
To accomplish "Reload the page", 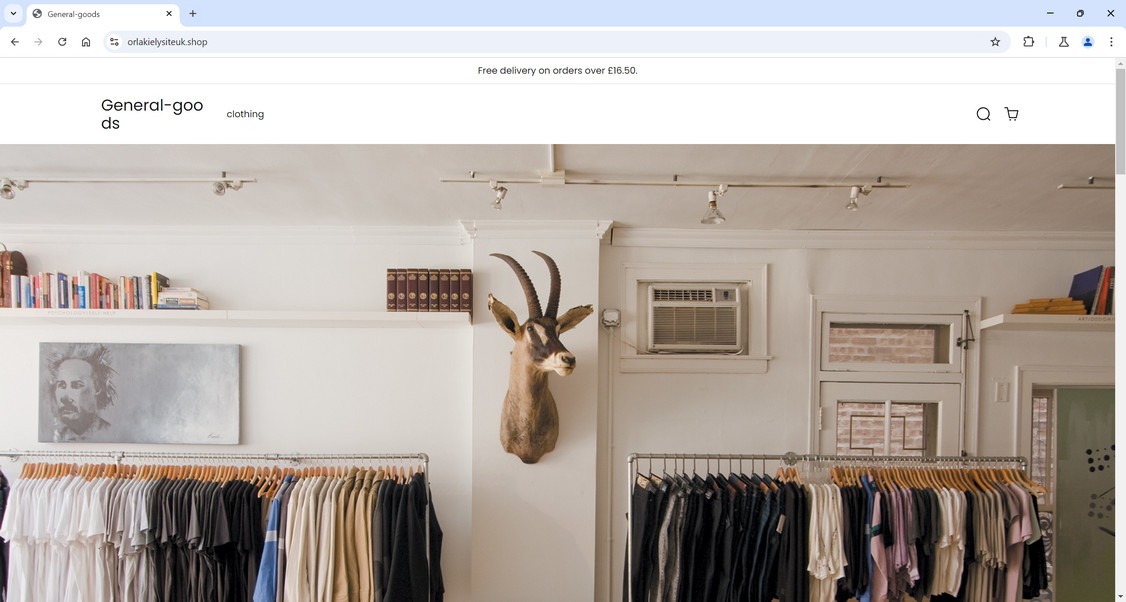I will point(62,42).
